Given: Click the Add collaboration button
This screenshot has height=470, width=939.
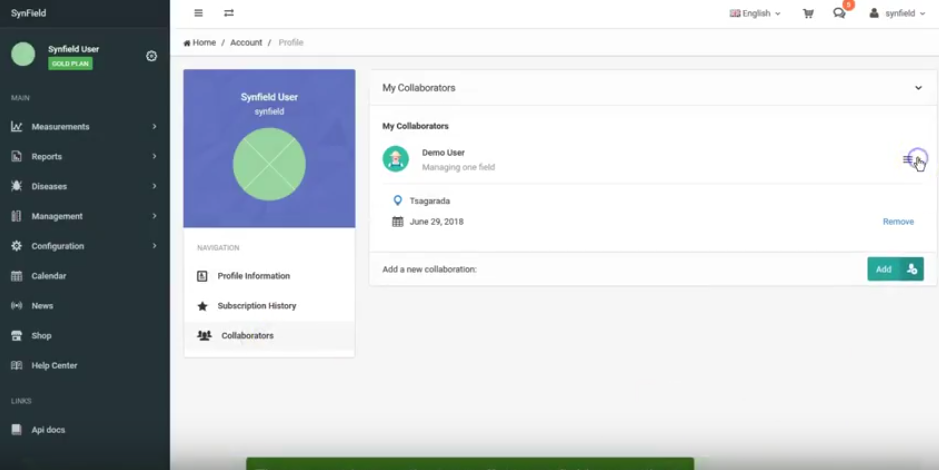Looking at the screenshot, I should pyautogui.click(x=895, y=269).
